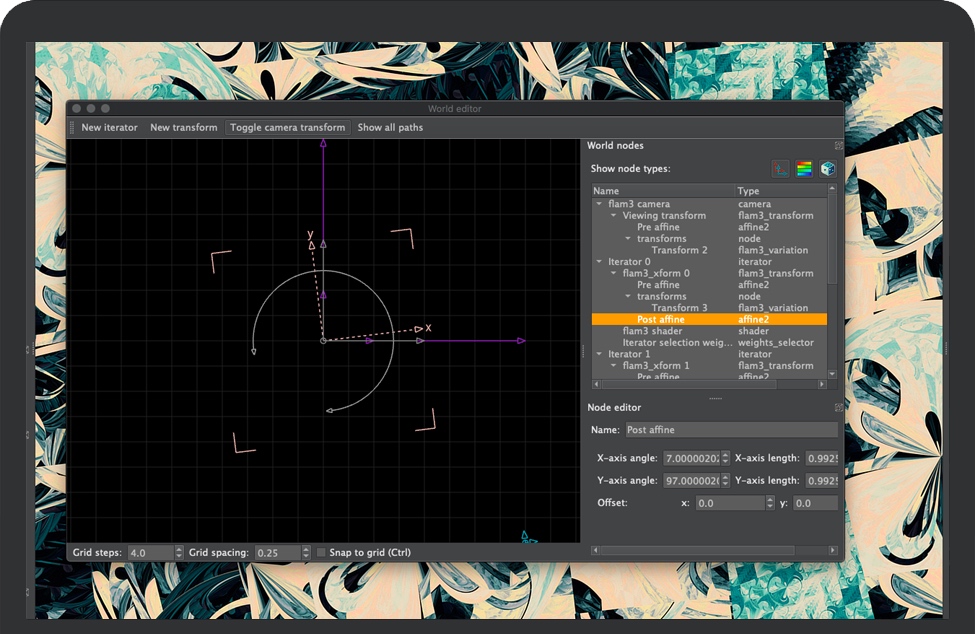
Task: Select Transform 3 in the node tree
Action: tap(679, 308)
